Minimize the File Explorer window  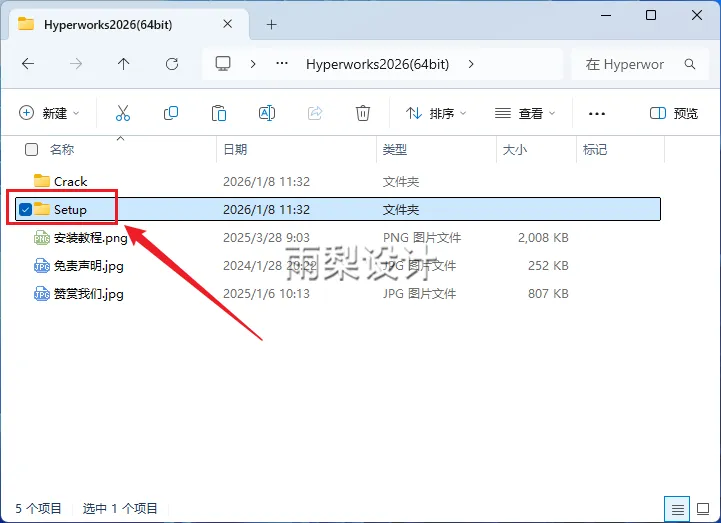tap(606, 15)
